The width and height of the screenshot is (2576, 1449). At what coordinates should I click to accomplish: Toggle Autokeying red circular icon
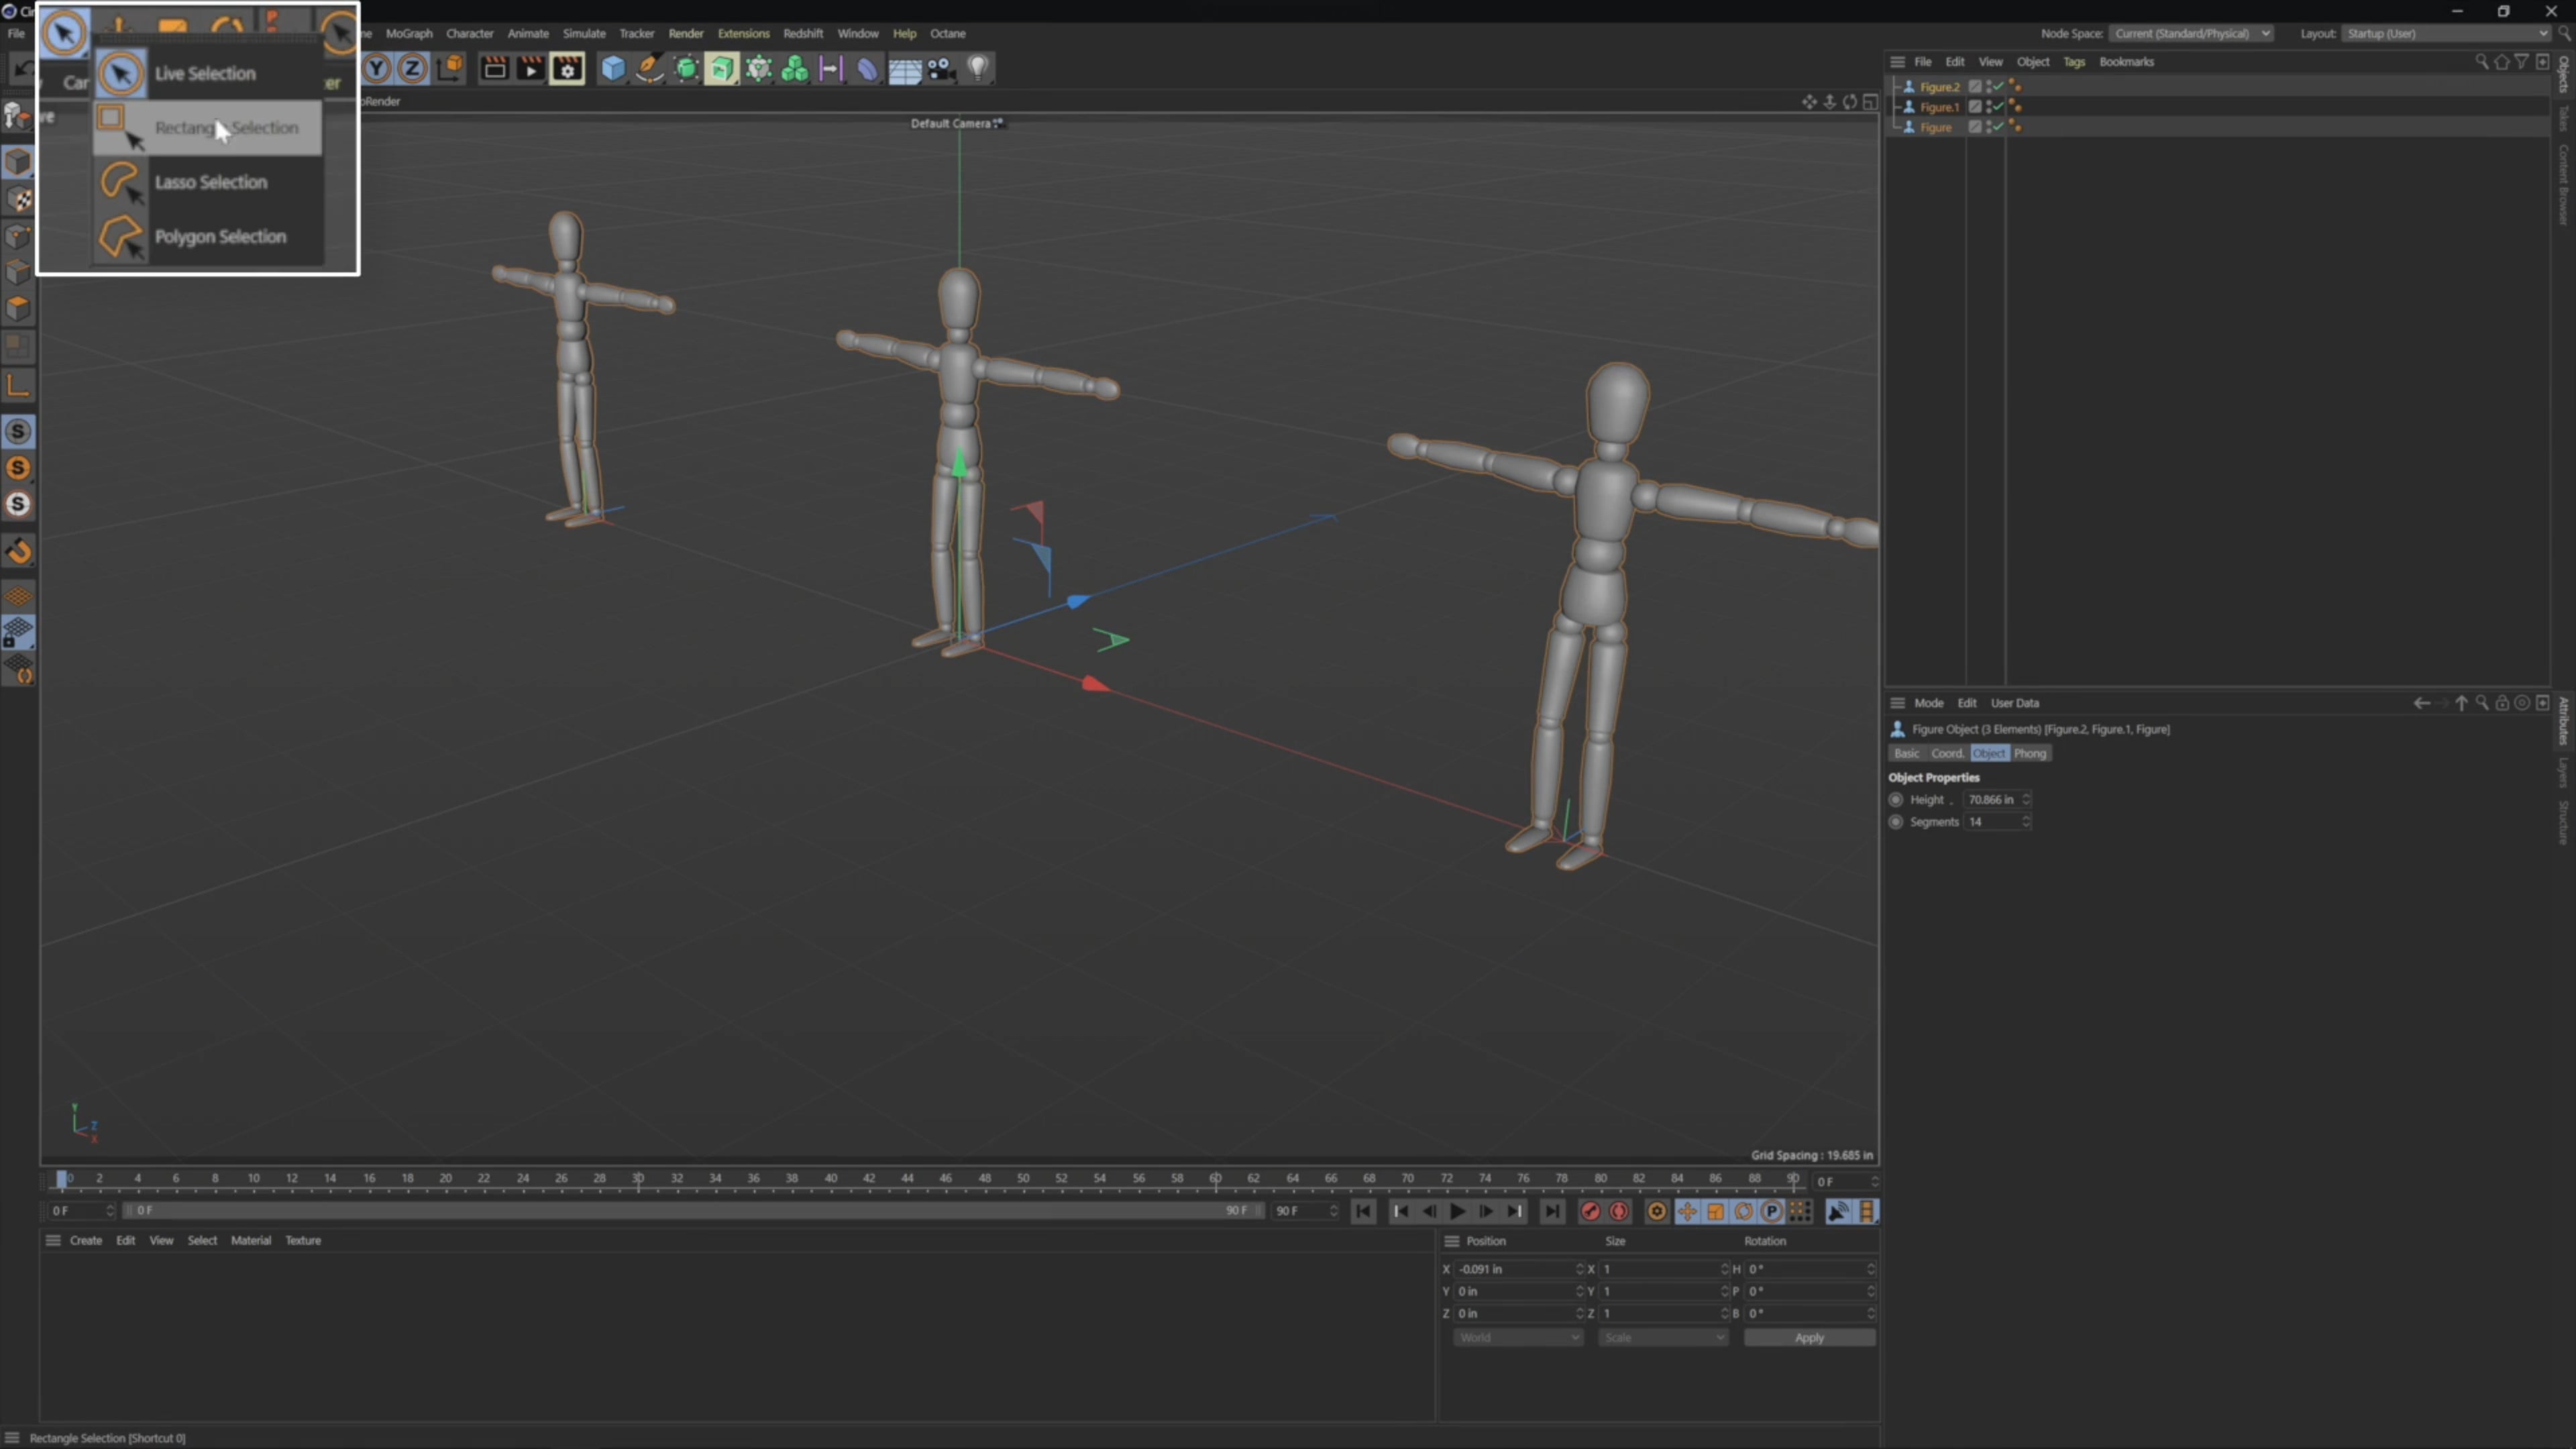(x=1619, y=1211)
